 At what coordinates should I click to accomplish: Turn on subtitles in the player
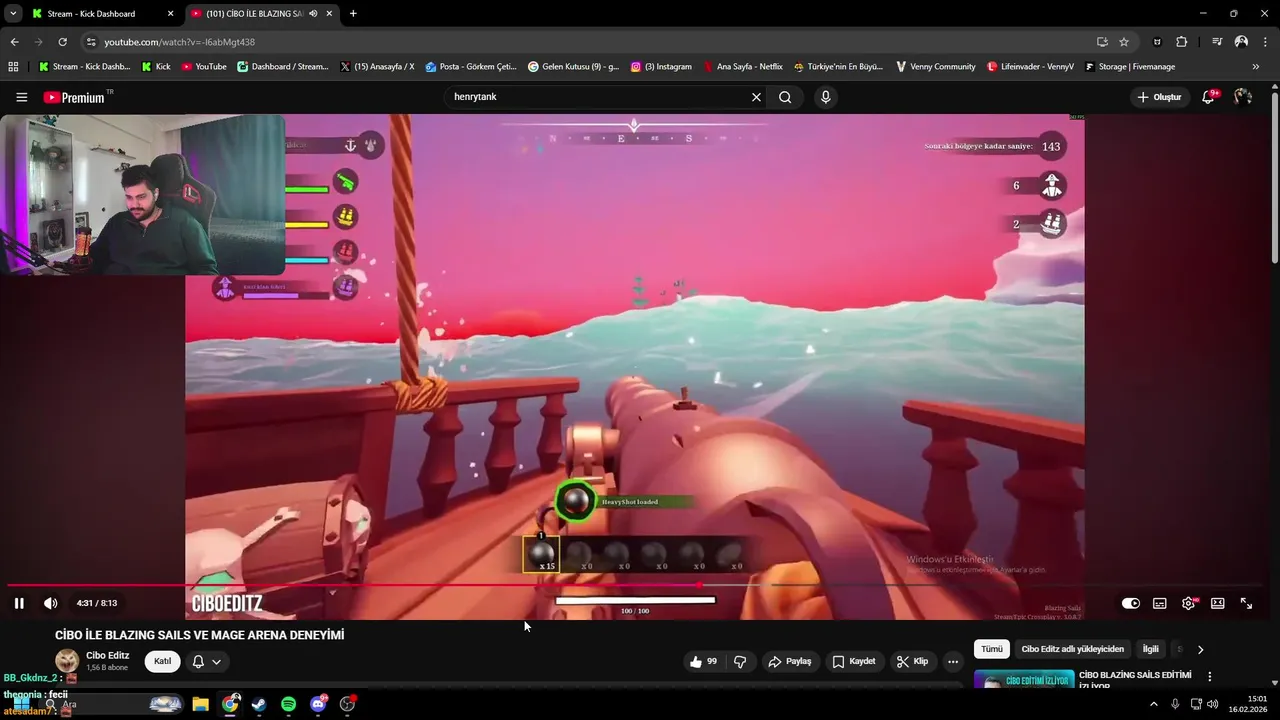click(x=1160, y=603)
